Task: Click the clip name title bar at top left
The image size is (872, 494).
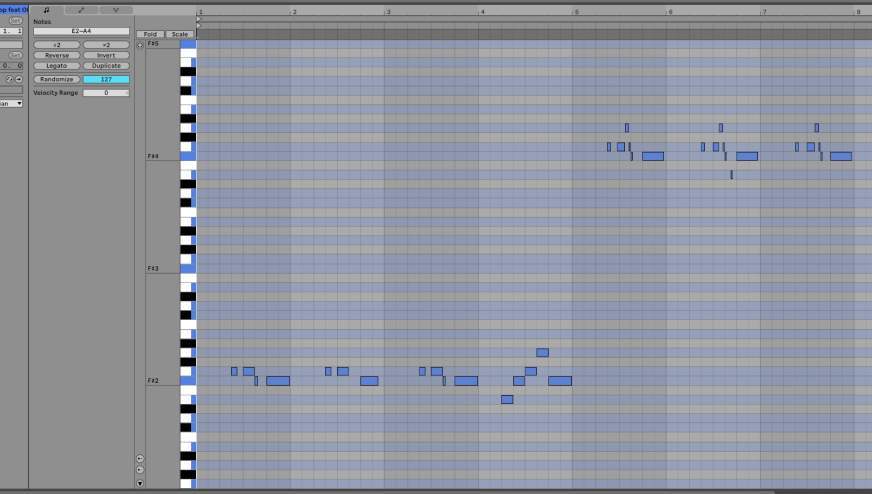Action: [x=14, y=9]
